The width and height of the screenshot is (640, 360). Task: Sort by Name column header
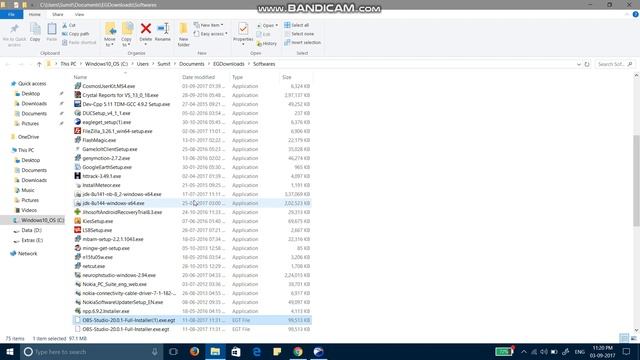(80, 77)
